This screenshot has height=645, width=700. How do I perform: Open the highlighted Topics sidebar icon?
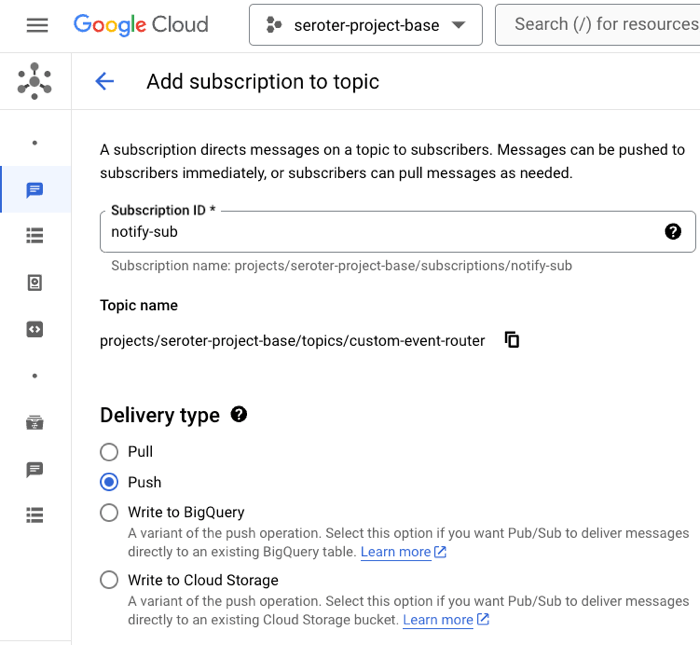coord(35,190)
